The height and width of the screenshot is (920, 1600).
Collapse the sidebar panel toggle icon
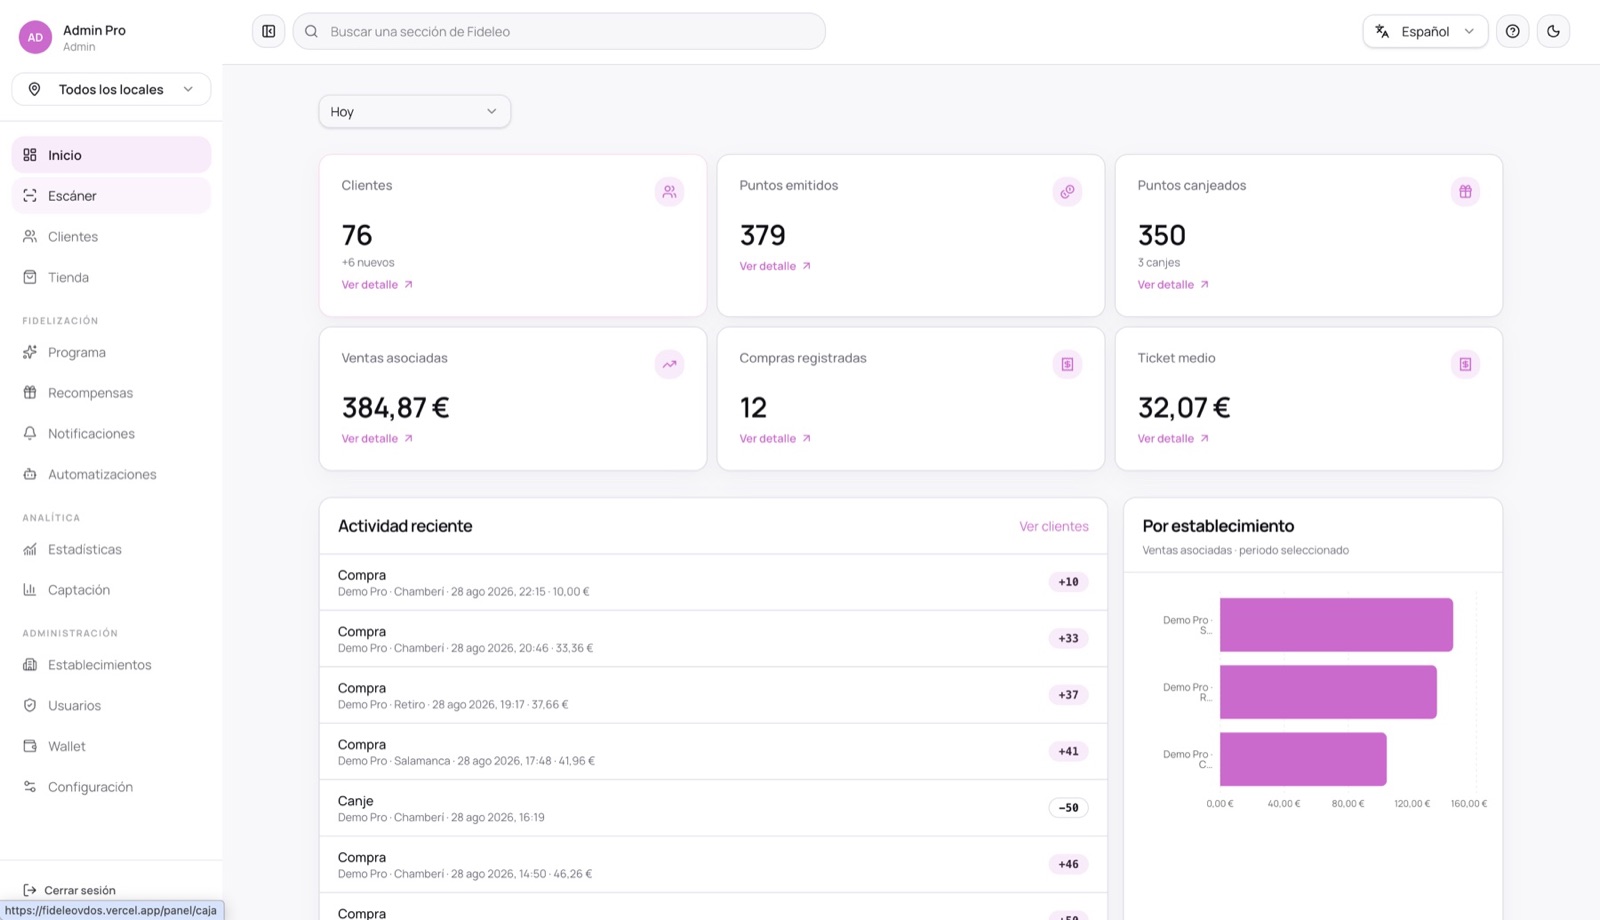268,31
